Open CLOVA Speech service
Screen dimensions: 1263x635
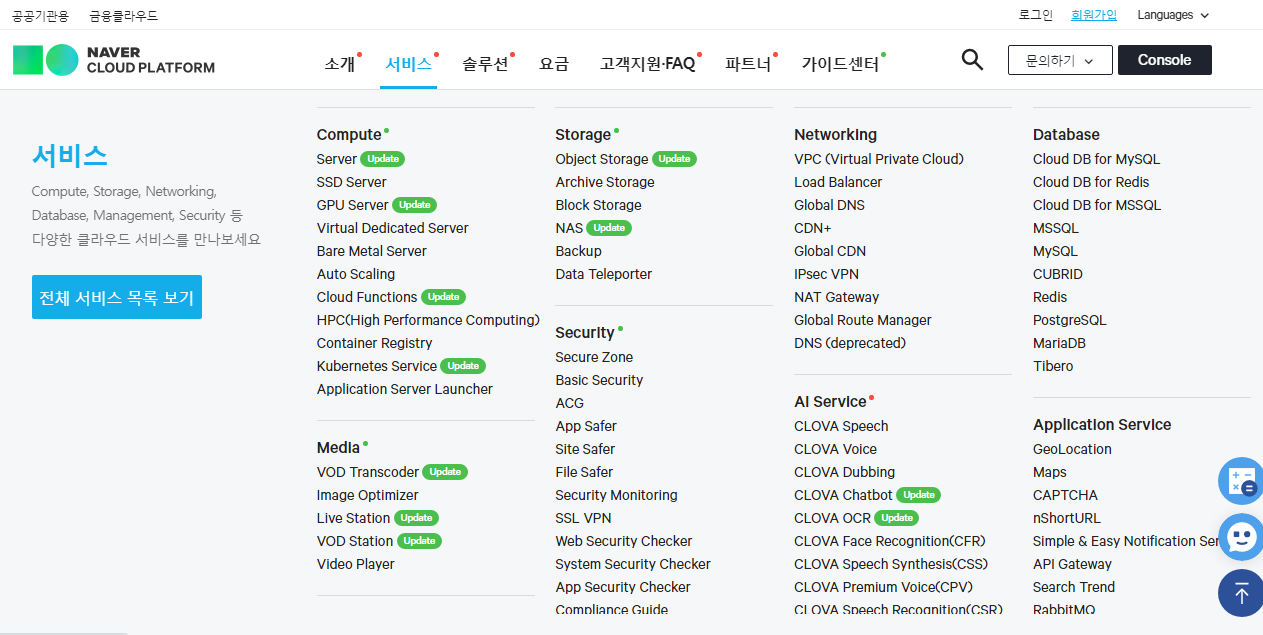coord(841,426)
